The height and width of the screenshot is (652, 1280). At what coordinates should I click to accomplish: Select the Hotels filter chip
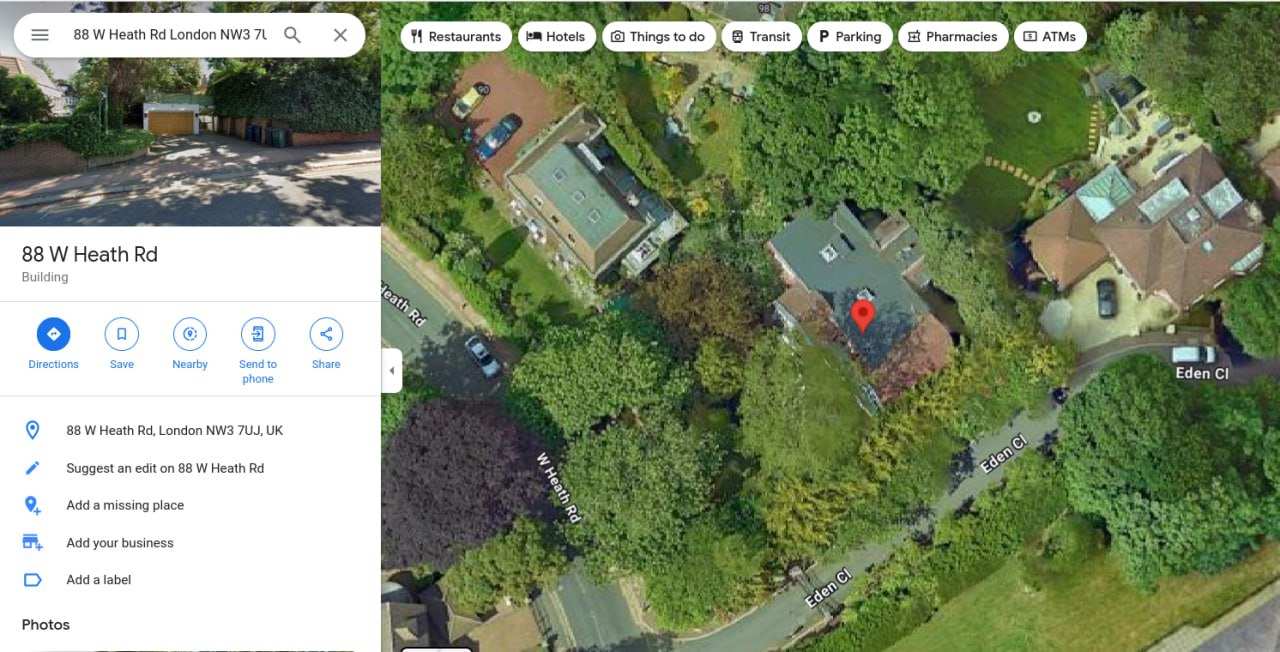tap(556, 37)
